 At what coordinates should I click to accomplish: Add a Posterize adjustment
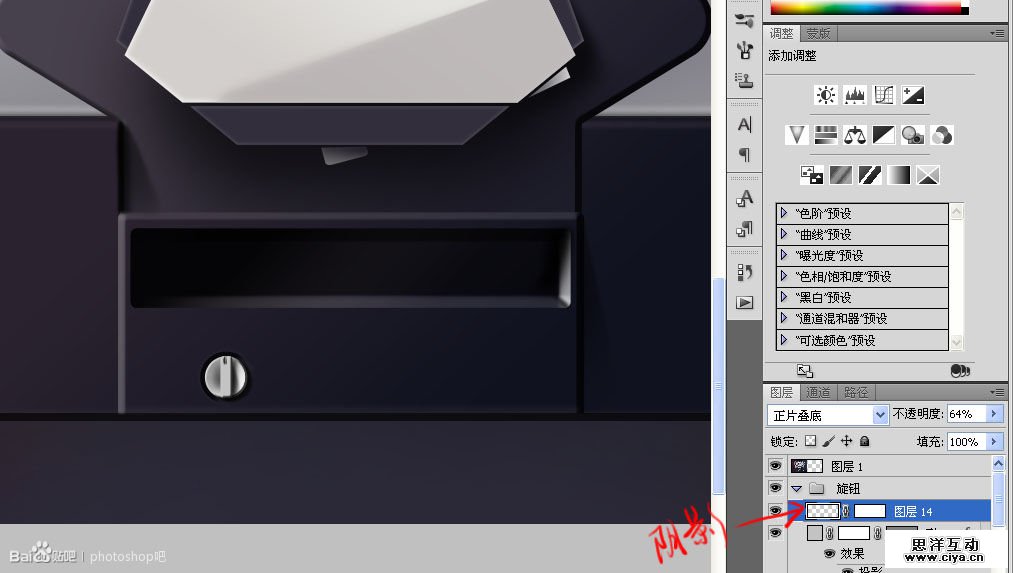pyautogui.click(x=841, y=175)
